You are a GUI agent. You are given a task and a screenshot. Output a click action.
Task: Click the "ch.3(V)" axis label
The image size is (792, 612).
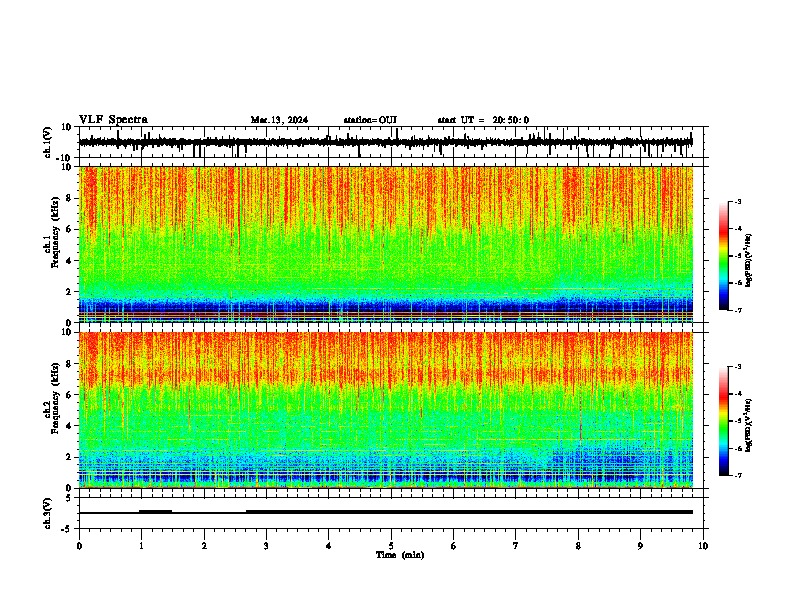click(x=48, y=513)
